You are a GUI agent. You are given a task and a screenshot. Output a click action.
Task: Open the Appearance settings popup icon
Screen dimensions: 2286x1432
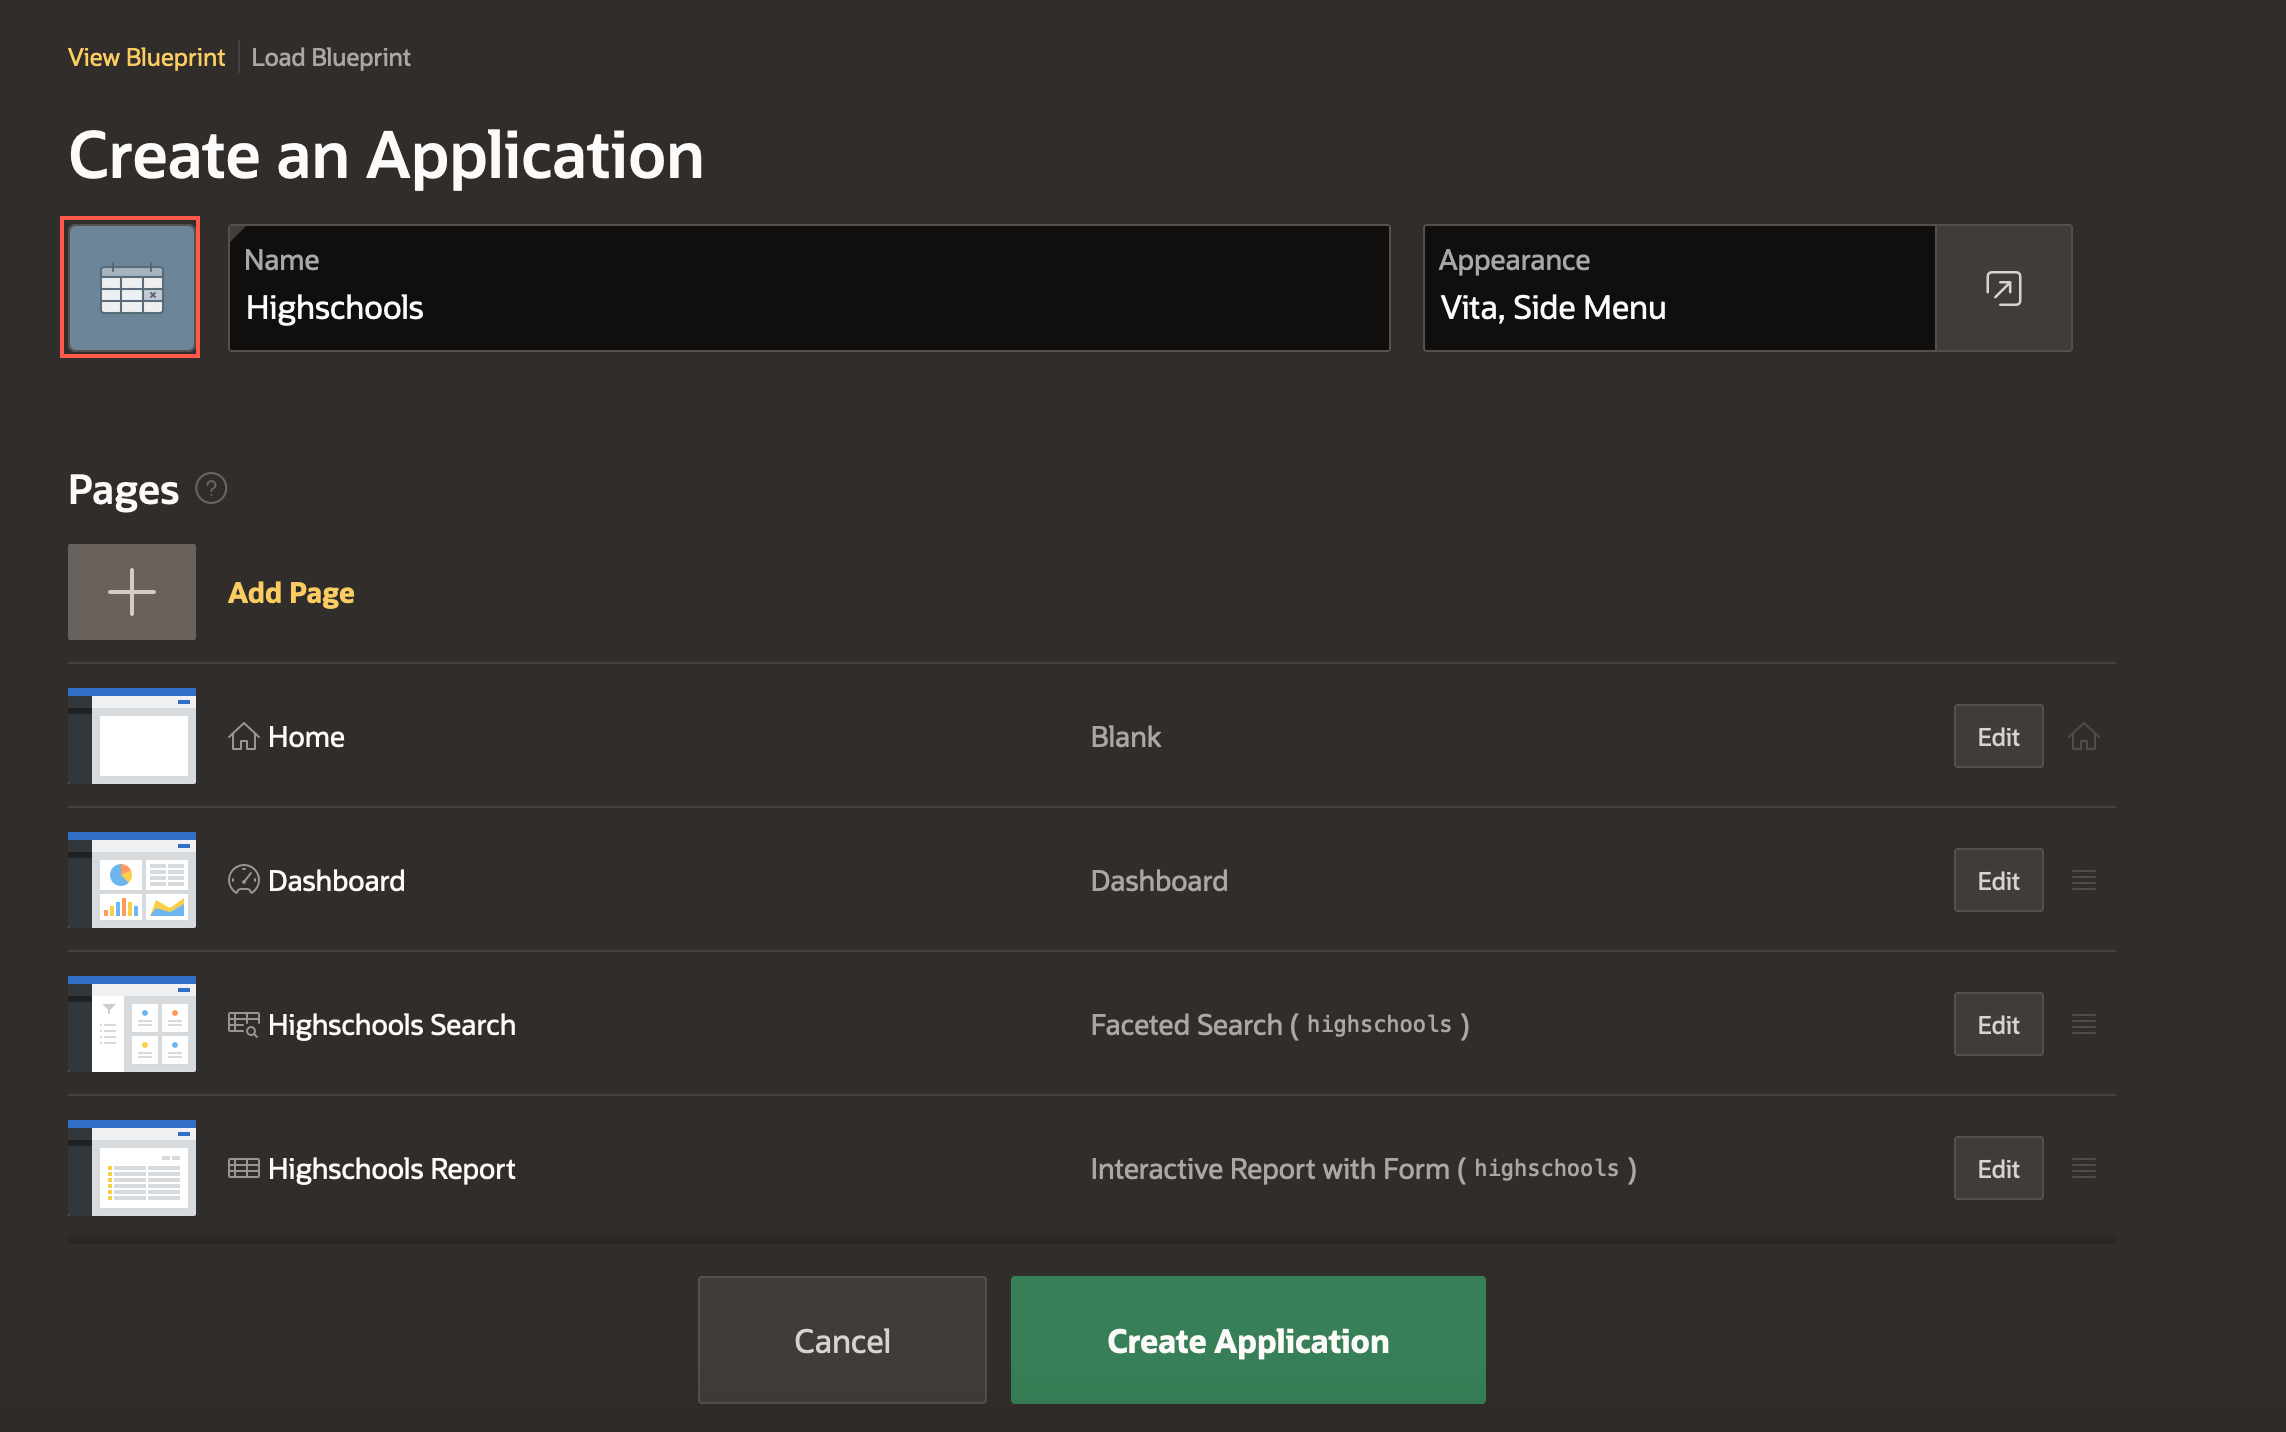[x=2003, y=288]
